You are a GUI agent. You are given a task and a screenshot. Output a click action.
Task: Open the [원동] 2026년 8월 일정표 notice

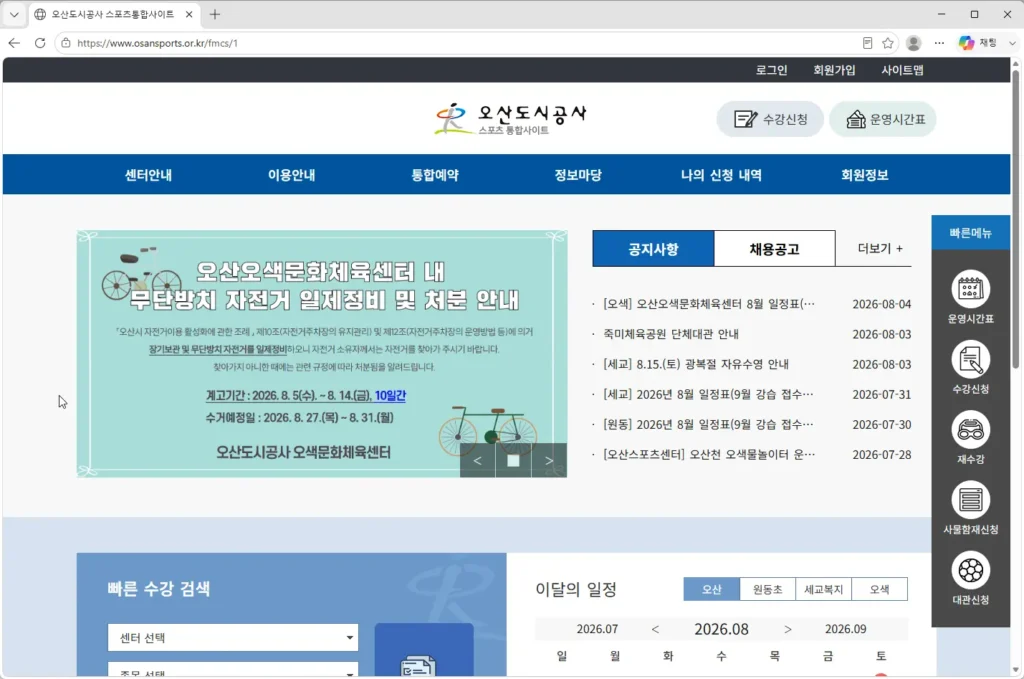[x=708, y=424]
